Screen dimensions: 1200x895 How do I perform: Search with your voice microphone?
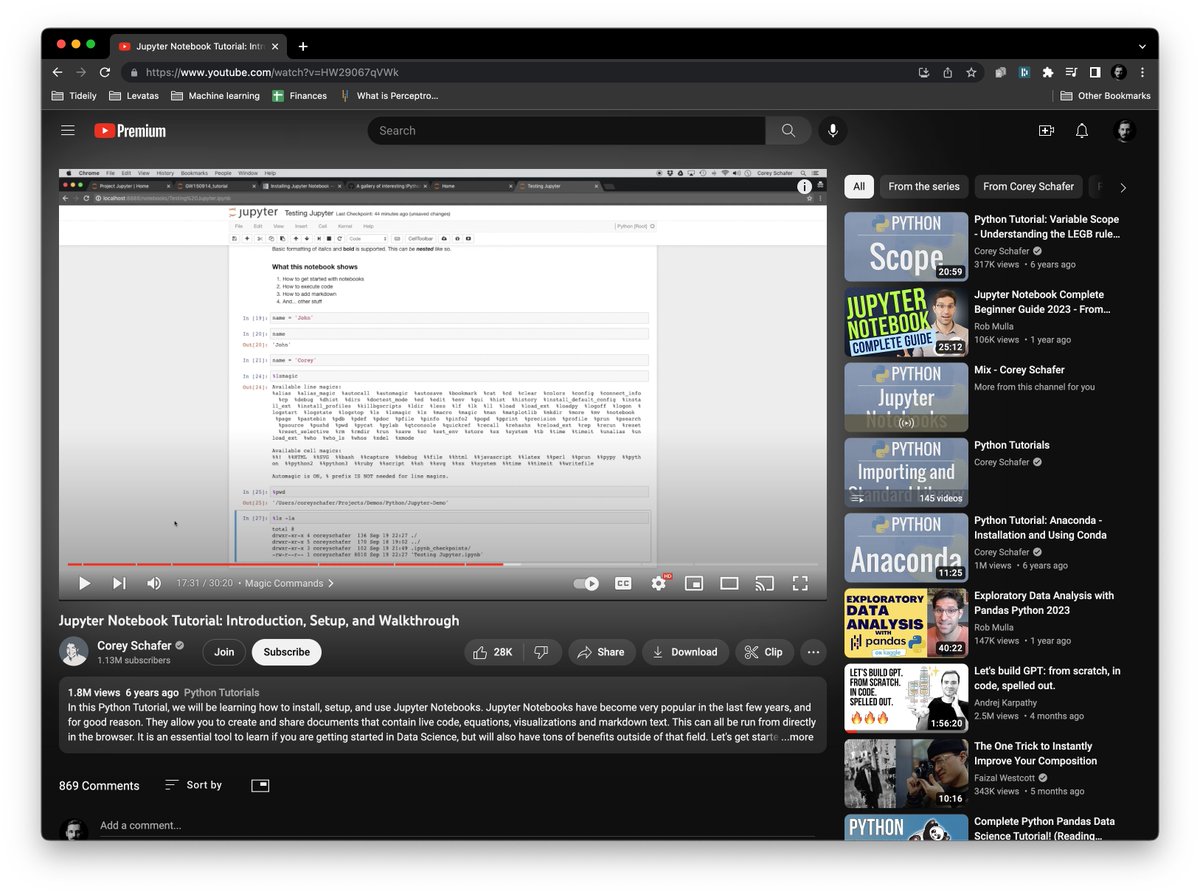[832, 131]
